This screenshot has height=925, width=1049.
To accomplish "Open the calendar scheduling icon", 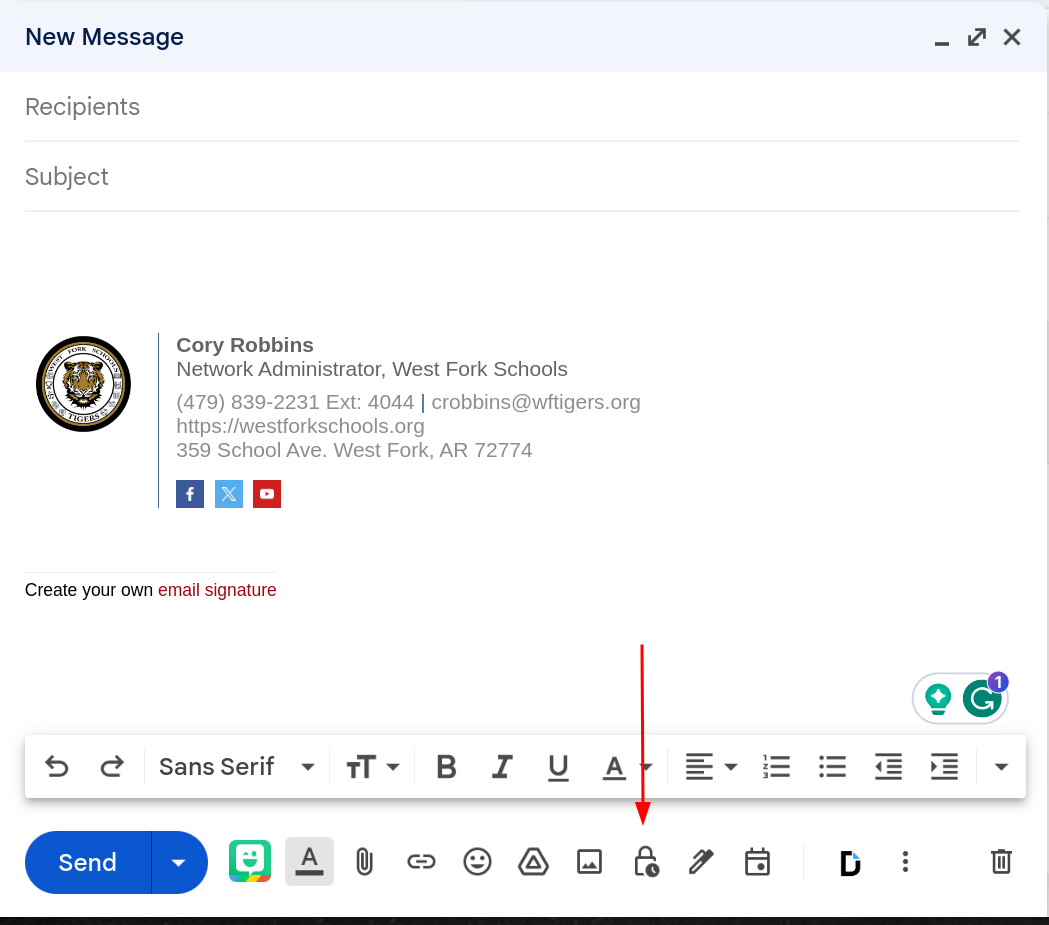I will (757, 862).
